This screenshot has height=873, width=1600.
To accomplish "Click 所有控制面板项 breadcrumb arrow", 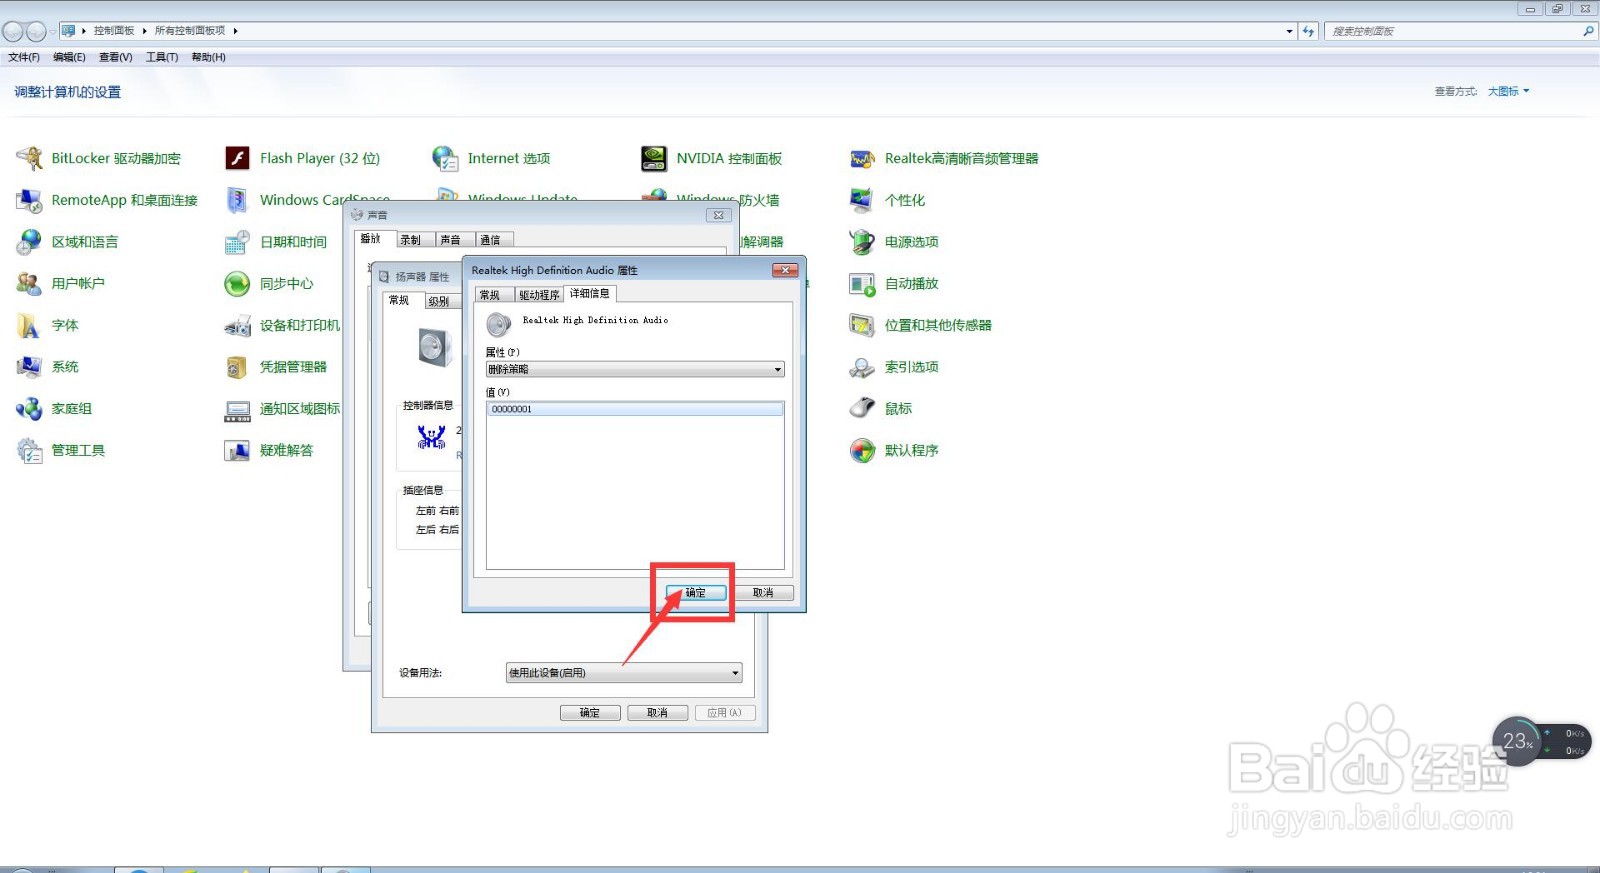I will (x=235, y=31).
